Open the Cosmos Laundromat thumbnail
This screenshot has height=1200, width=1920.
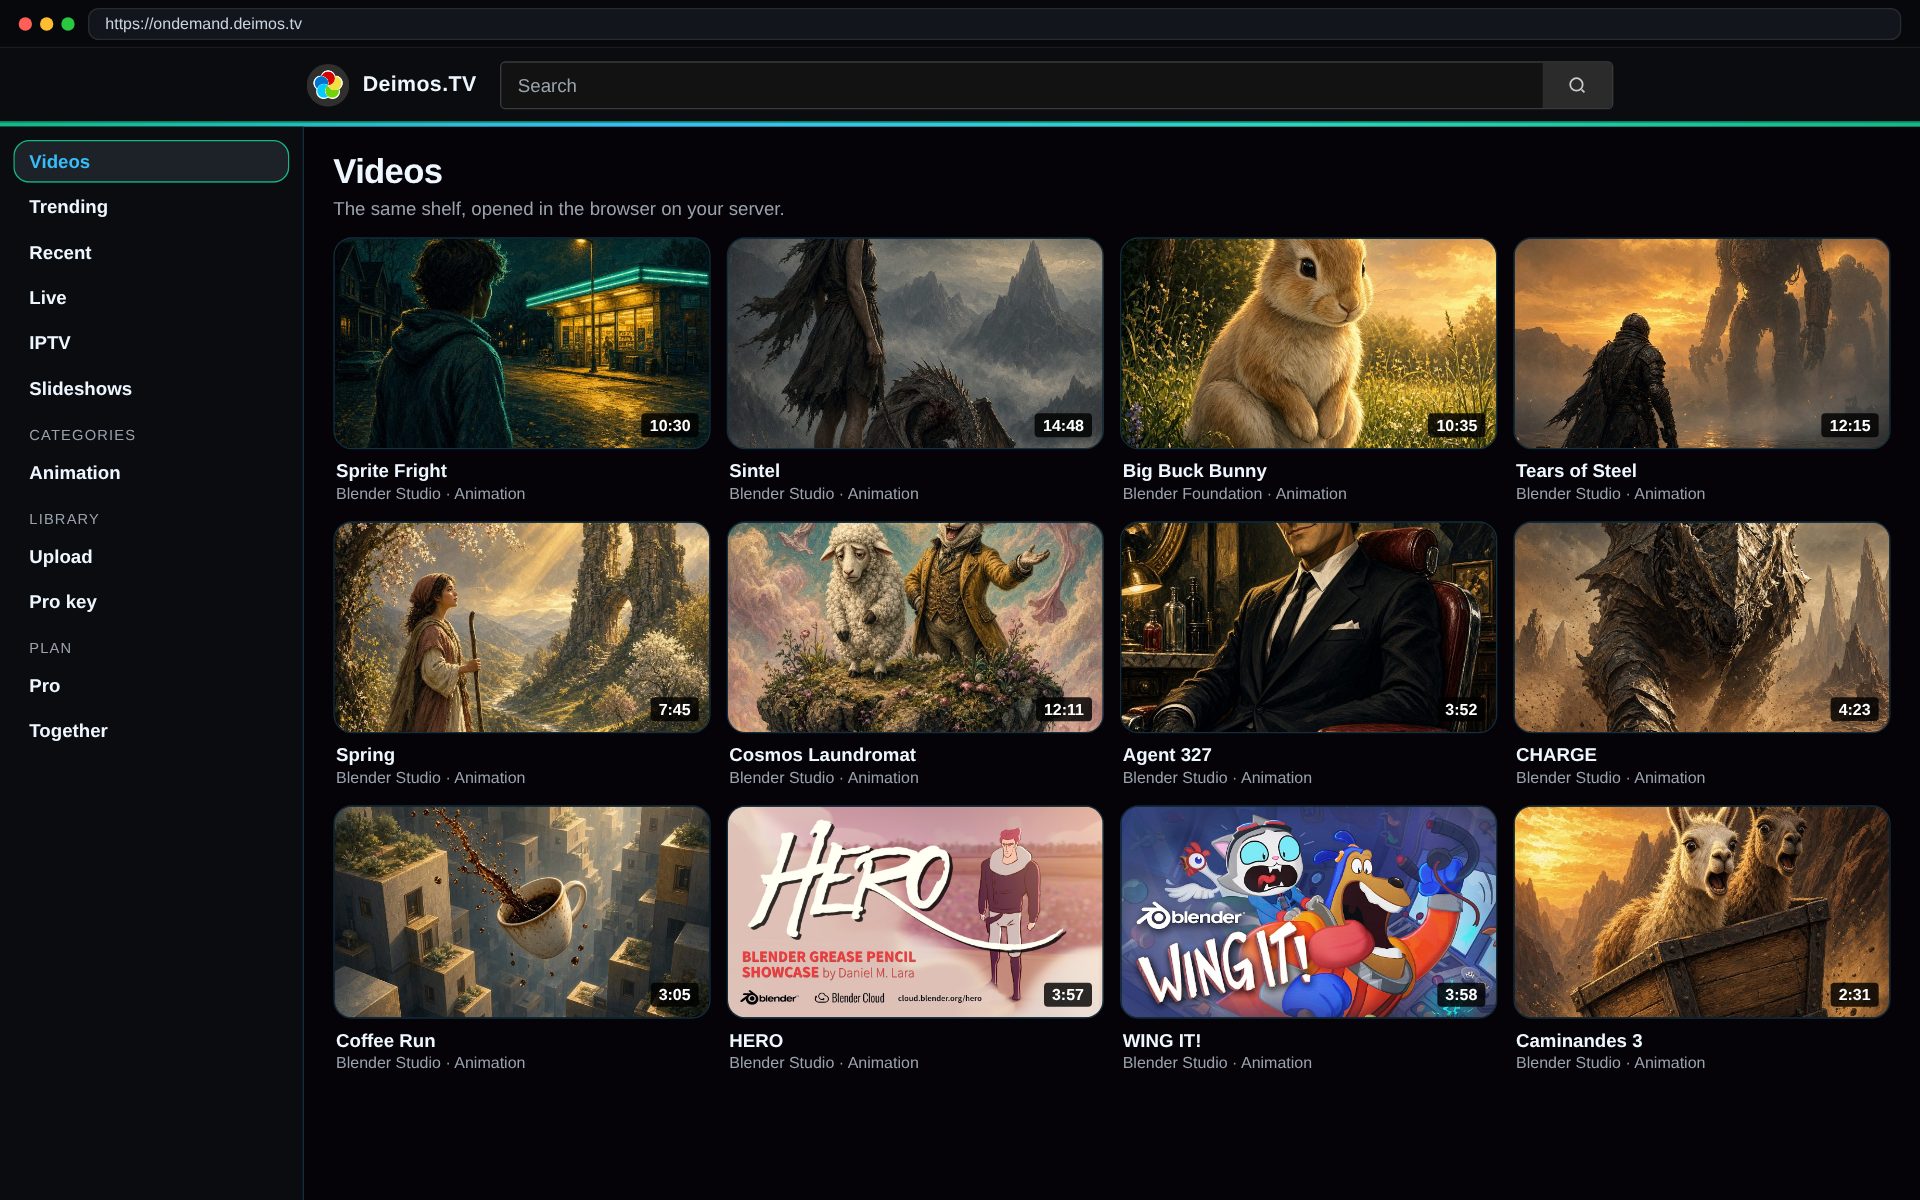point(915,627)
